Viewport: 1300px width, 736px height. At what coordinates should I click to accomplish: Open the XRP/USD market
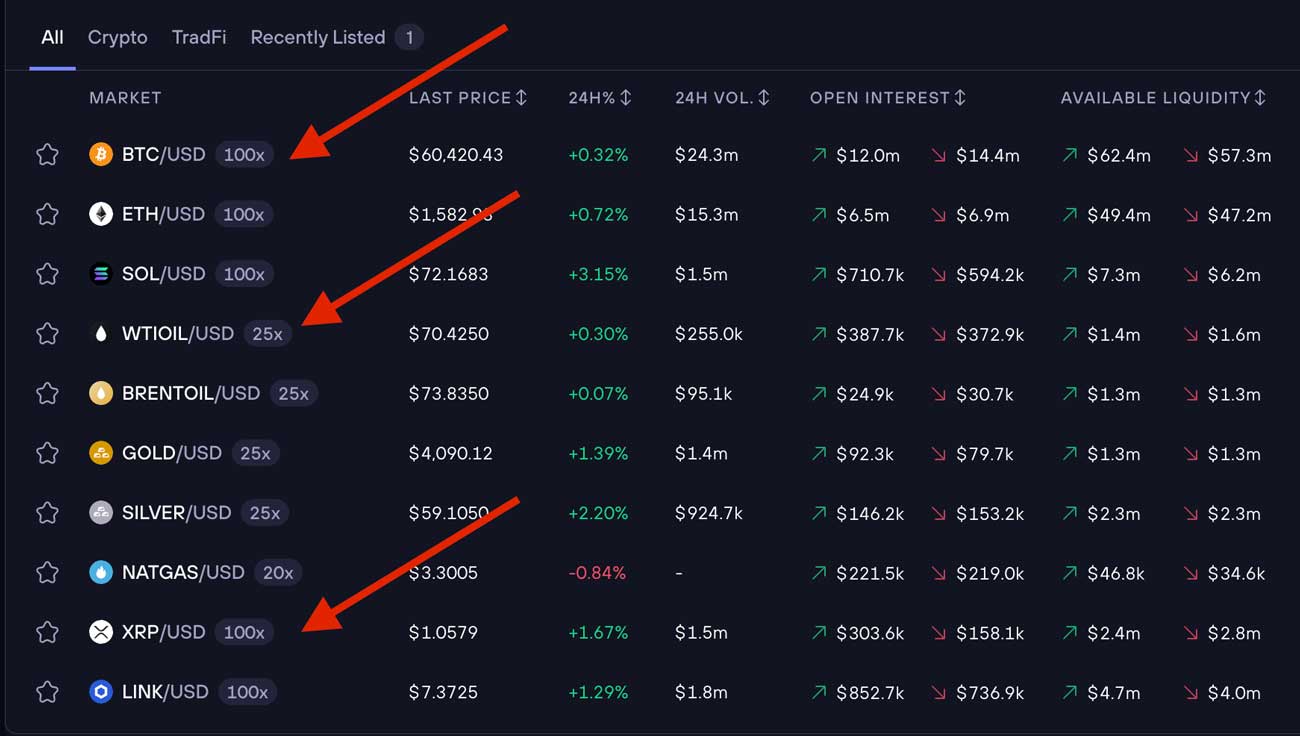163,632
